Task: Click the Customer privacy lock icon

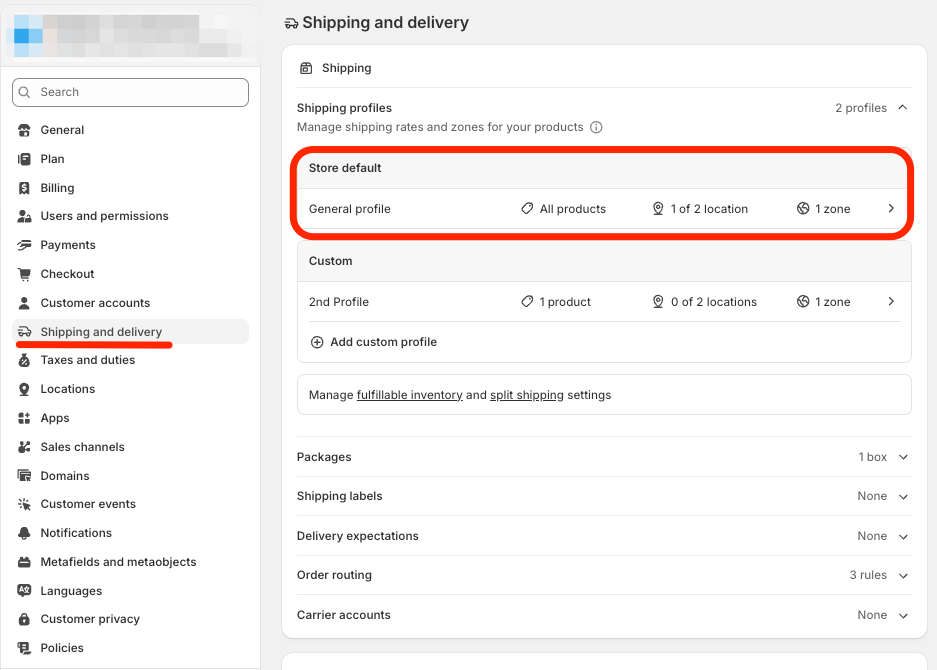Action: 24,619
